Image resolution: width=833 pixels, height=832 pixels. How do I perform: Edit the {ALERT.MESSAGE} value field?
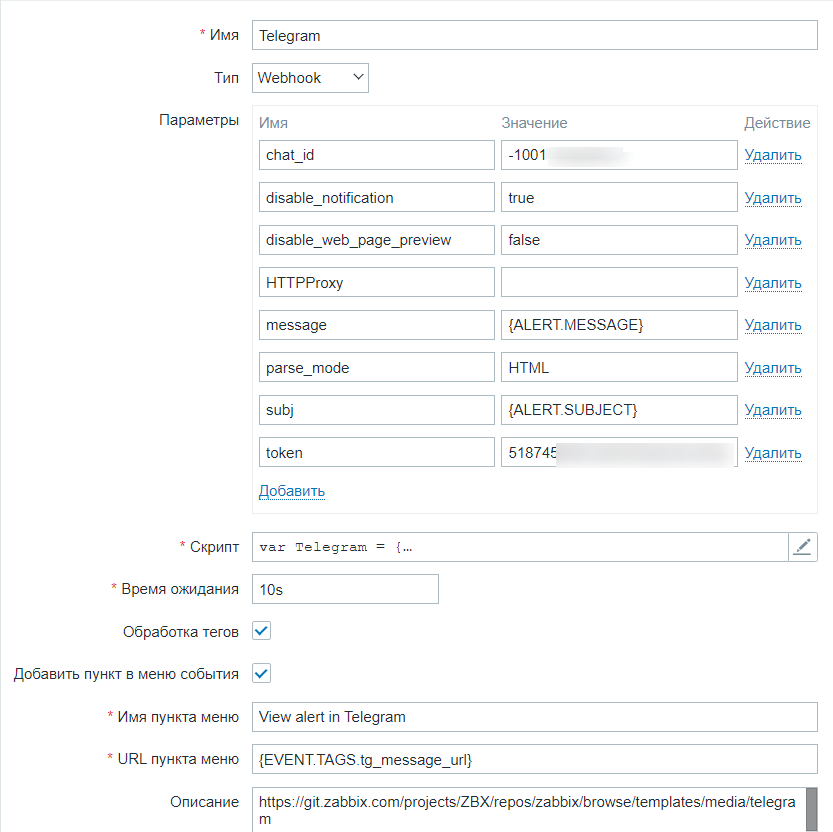pyautogui.click(x=619, y=325)
